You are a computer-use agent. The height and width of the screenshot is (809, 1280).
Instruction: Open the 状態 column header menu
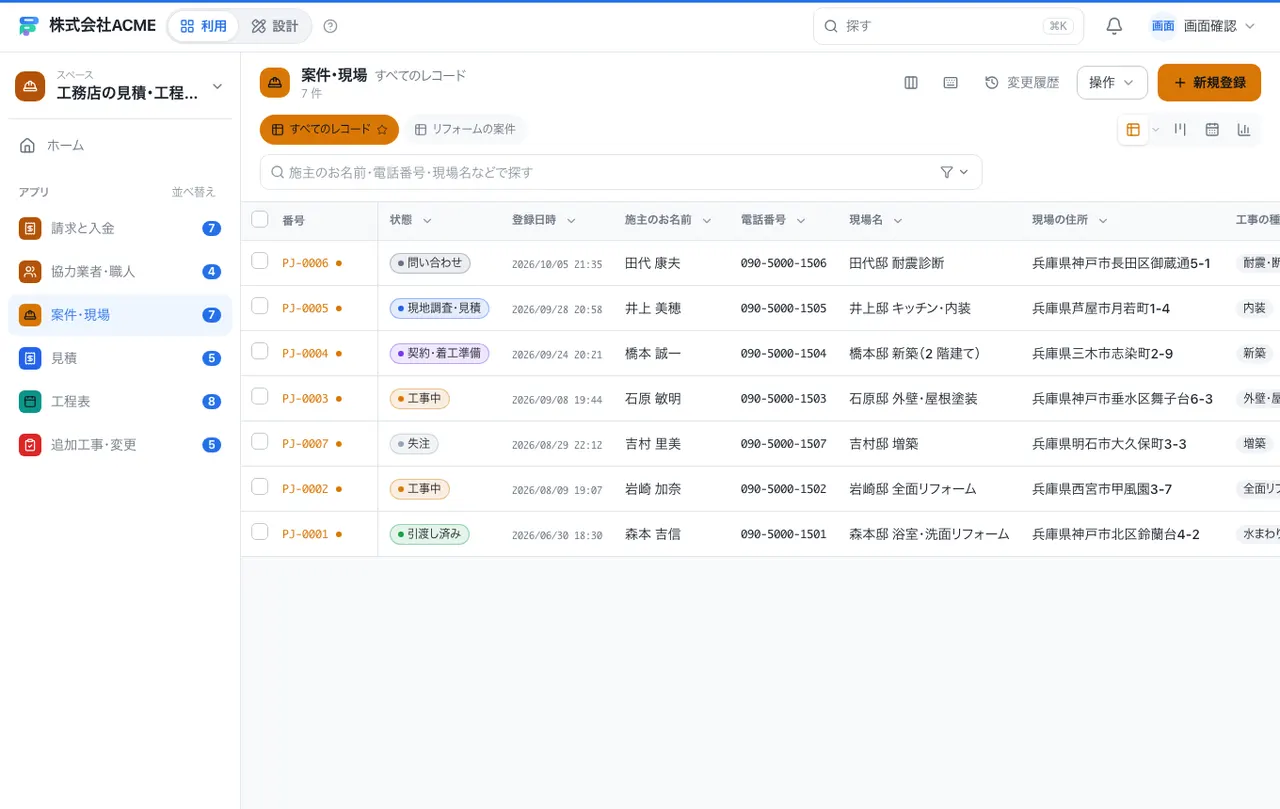tap(427, 220)
